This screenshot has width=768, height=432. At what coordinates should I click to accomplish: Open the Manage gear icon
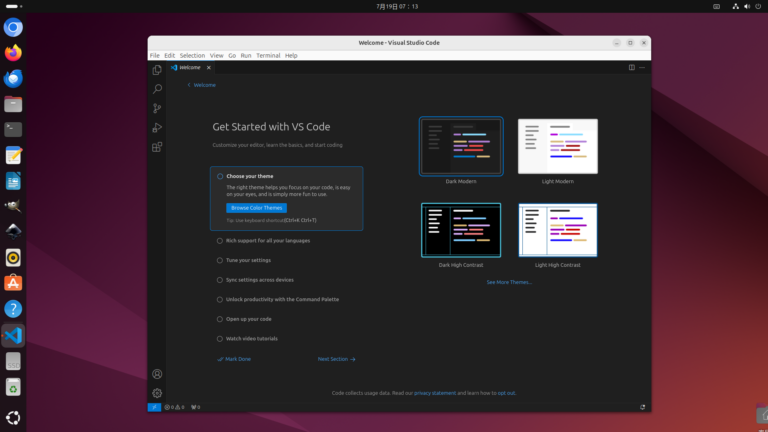157,393
